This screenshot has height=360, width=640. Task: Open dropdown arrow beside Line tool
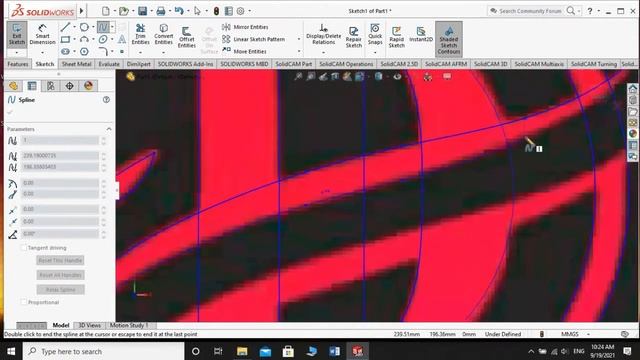click(74, 27)
